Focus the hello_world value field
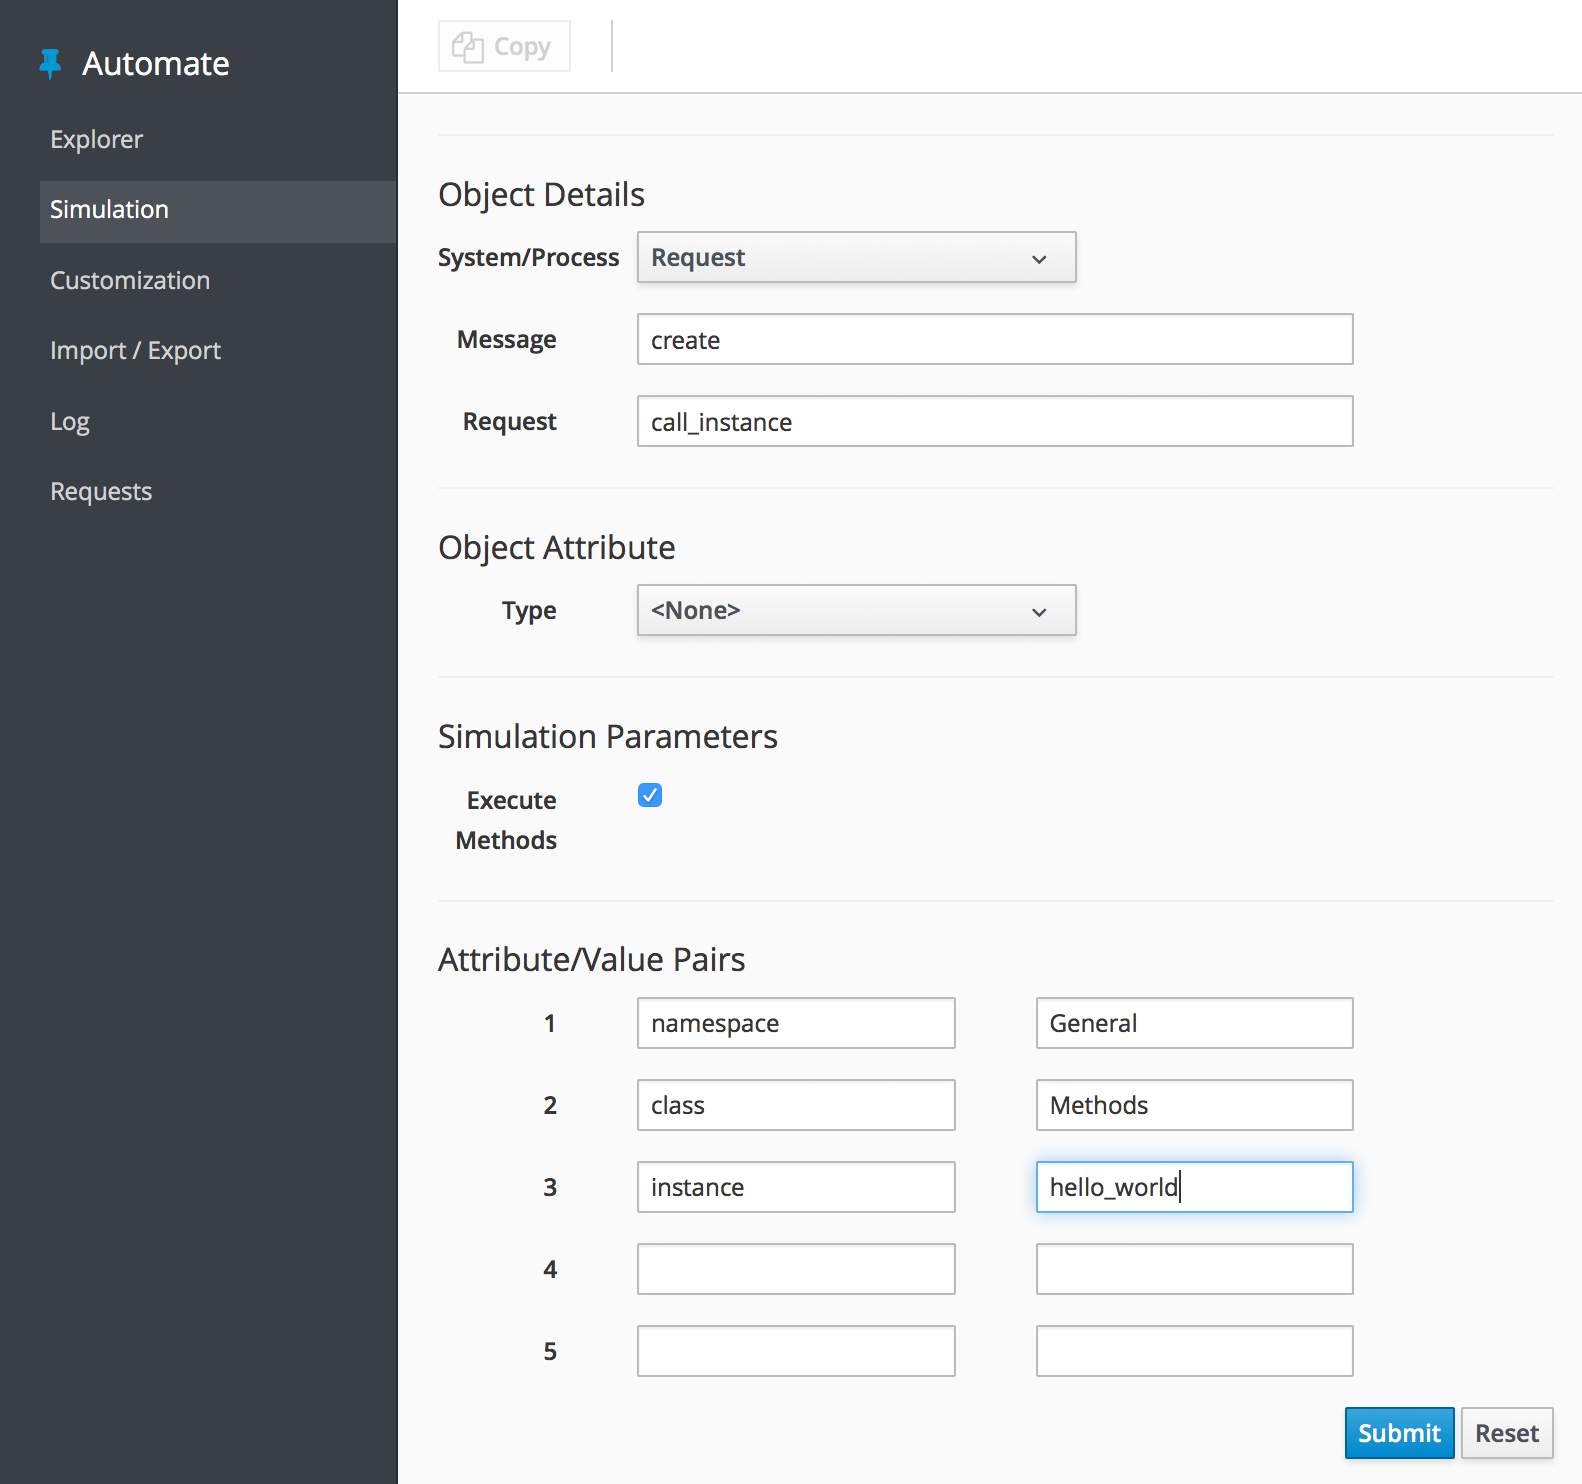 point(1194,1187)
